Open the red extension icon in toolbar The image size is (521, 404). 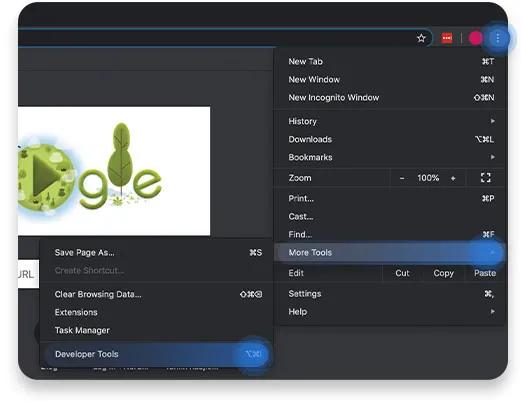pyautogui.click(x=447, y=38)
